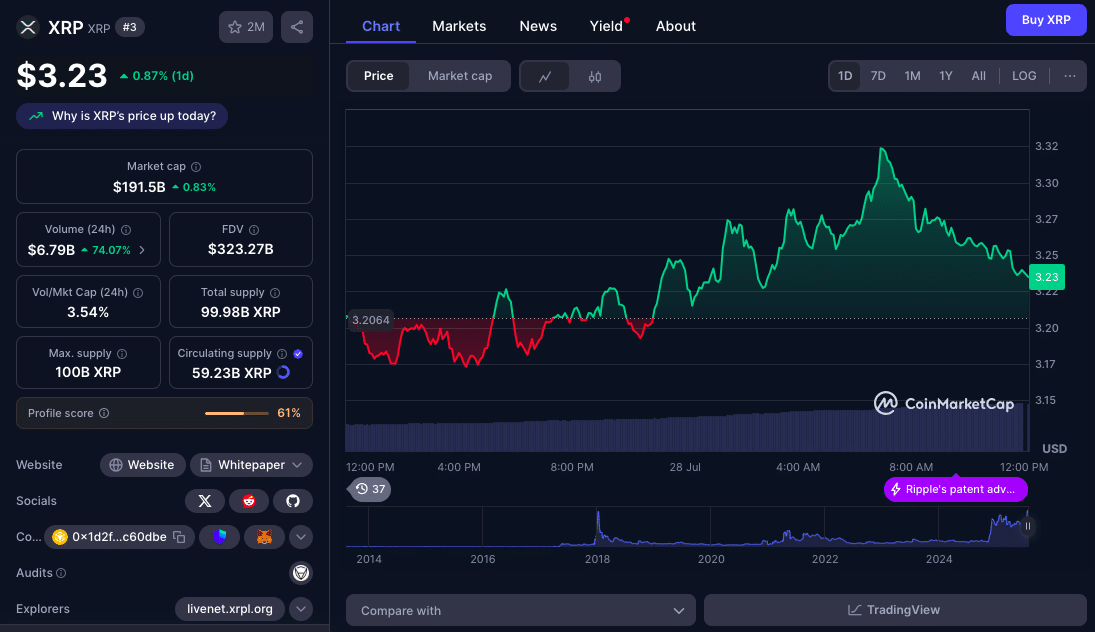Toggle LOG scale on chart

[1024, 76]
